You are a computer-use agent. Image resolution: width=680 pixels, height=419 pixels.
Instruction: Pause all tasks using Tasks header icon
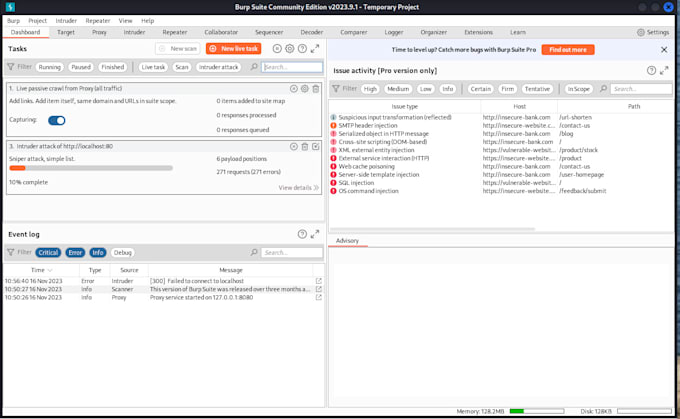277,49
